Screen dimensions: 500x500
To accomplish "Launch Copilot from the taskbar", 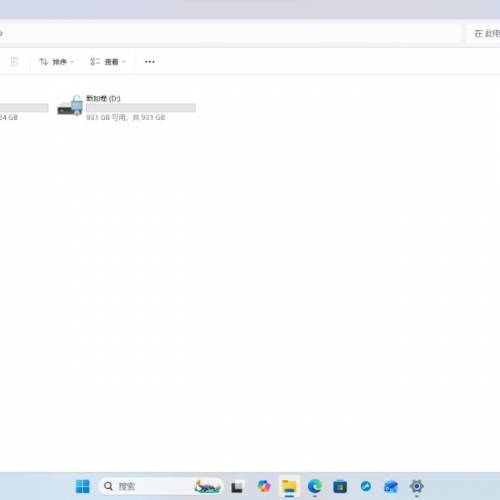I will click(x=264, y=486).
